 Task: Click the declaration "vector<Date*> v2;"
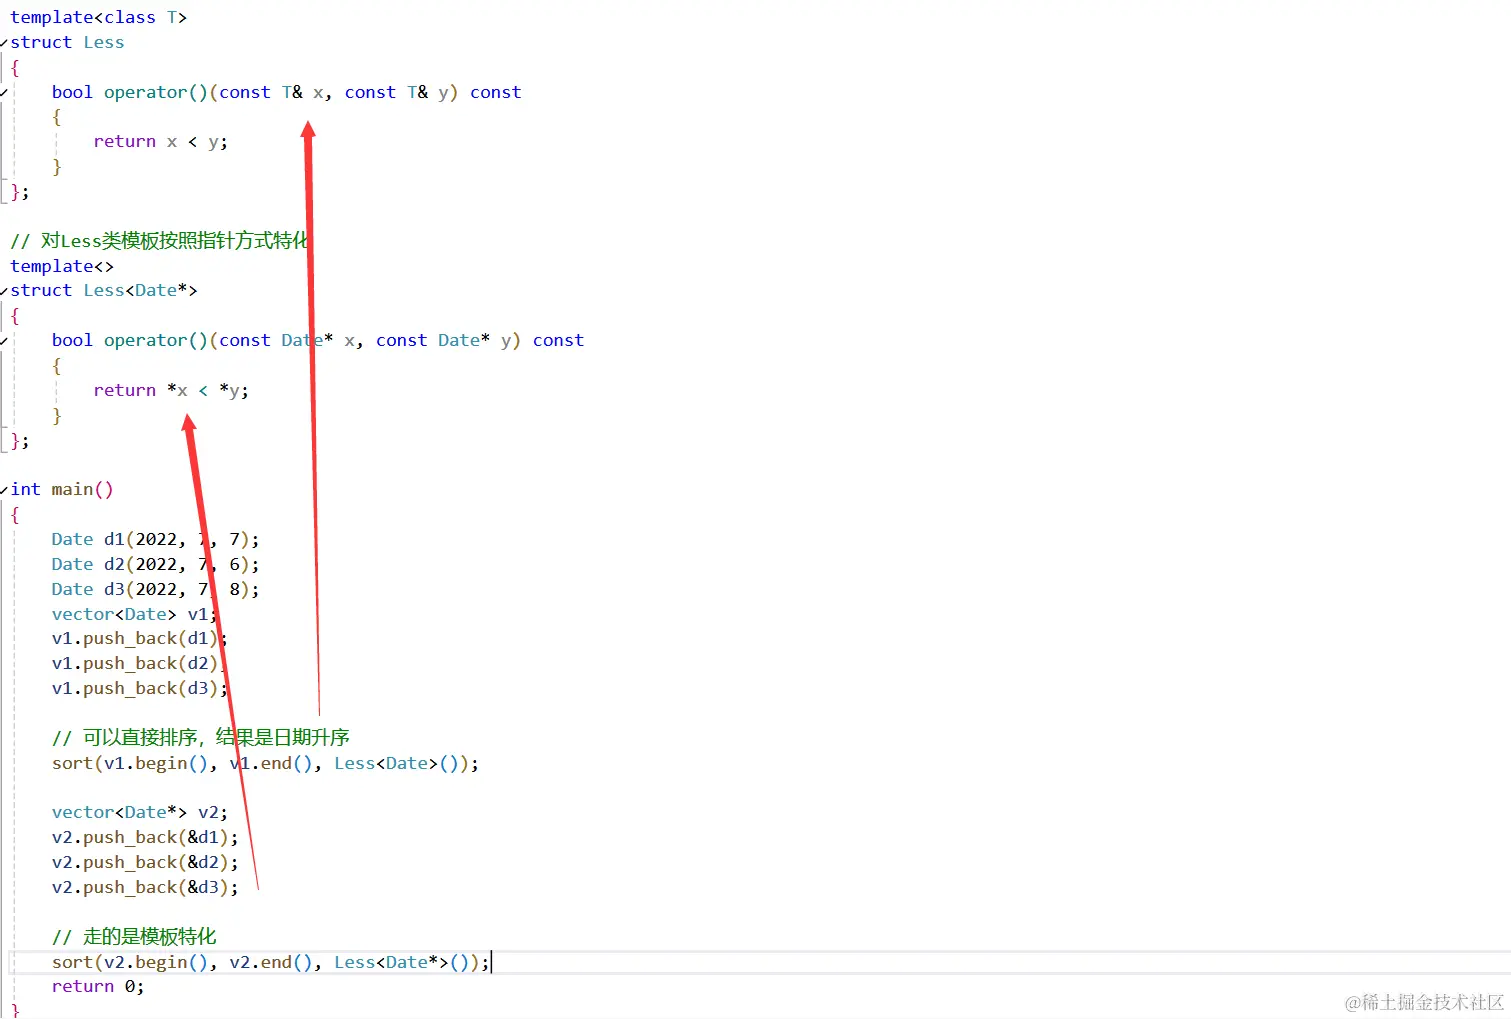[x=140, y=812]
